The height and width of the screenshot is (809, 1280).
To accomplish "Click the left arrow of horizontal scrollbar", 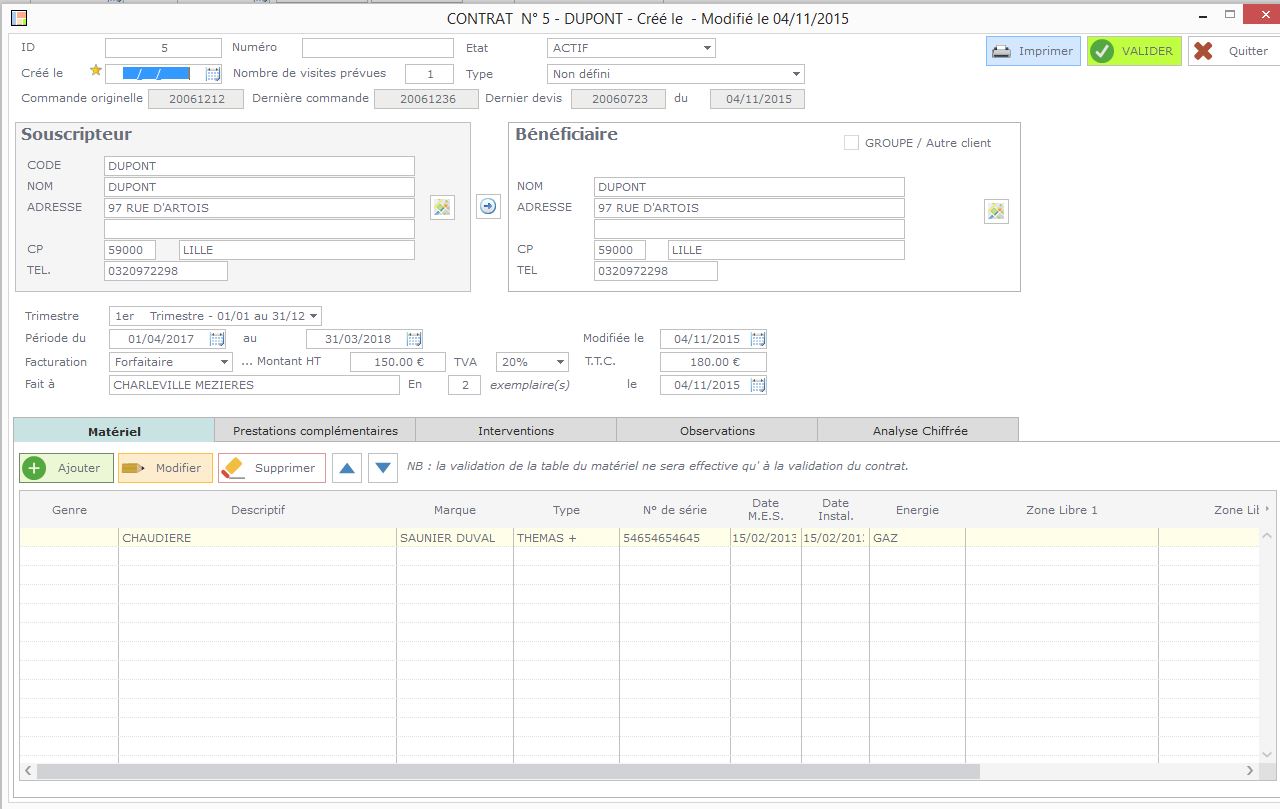I will (x=28, y=771).
